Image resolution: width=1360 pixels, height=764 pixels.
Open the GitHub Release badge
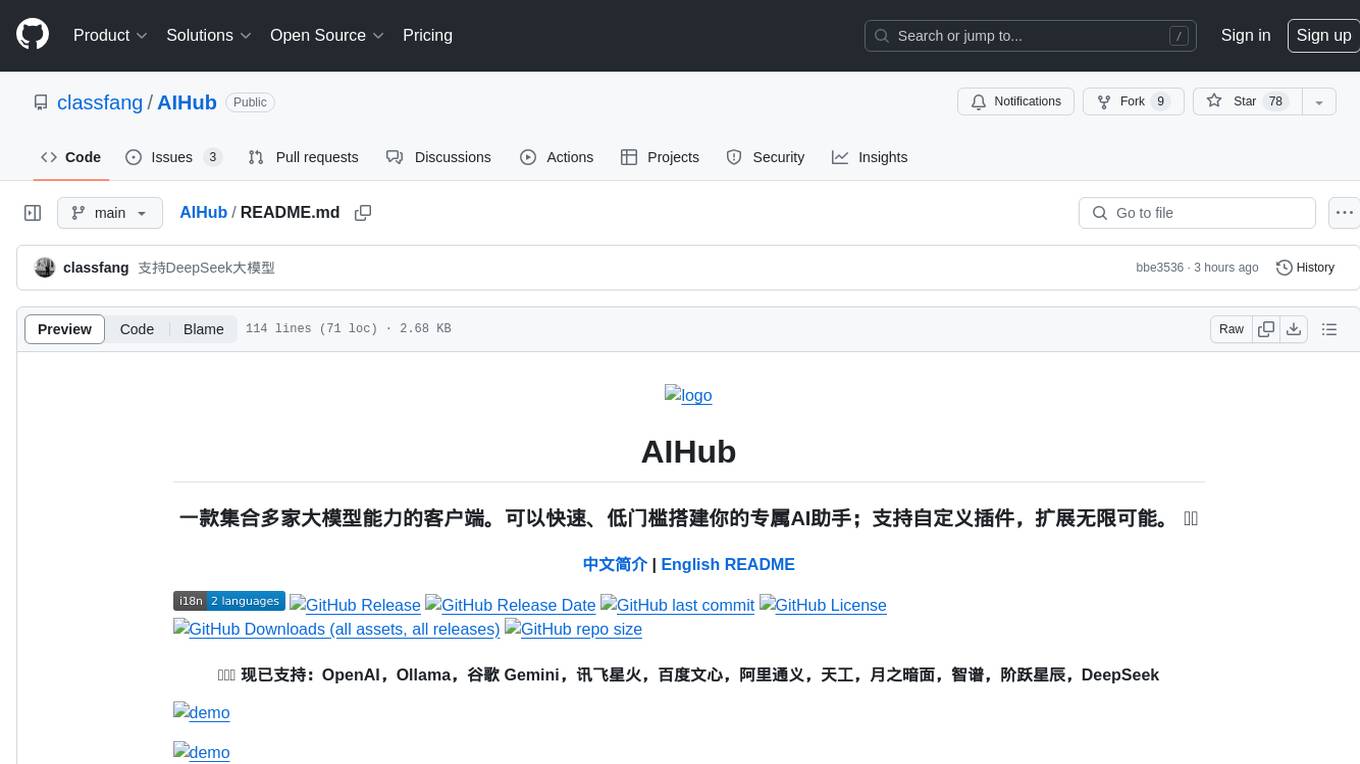(355, 605)
